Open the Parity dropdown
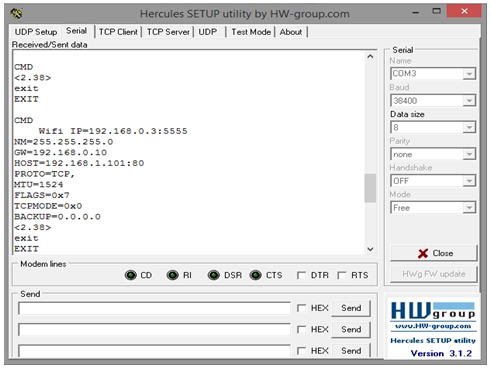Viewport: 491px width, 368px height. coord(469,154)
